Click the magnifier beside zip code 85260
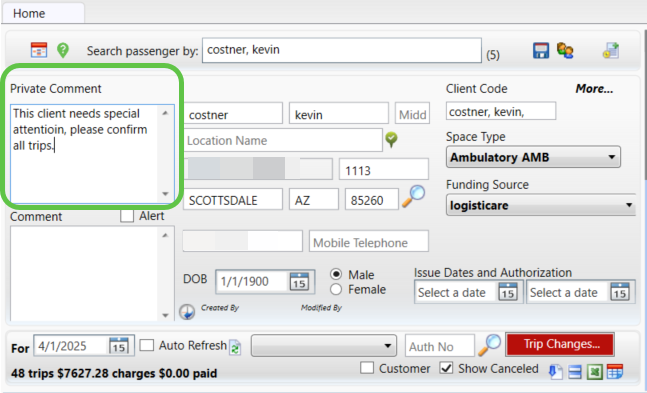The width and height of the screenshot is (647, 393). coord(413,196)
